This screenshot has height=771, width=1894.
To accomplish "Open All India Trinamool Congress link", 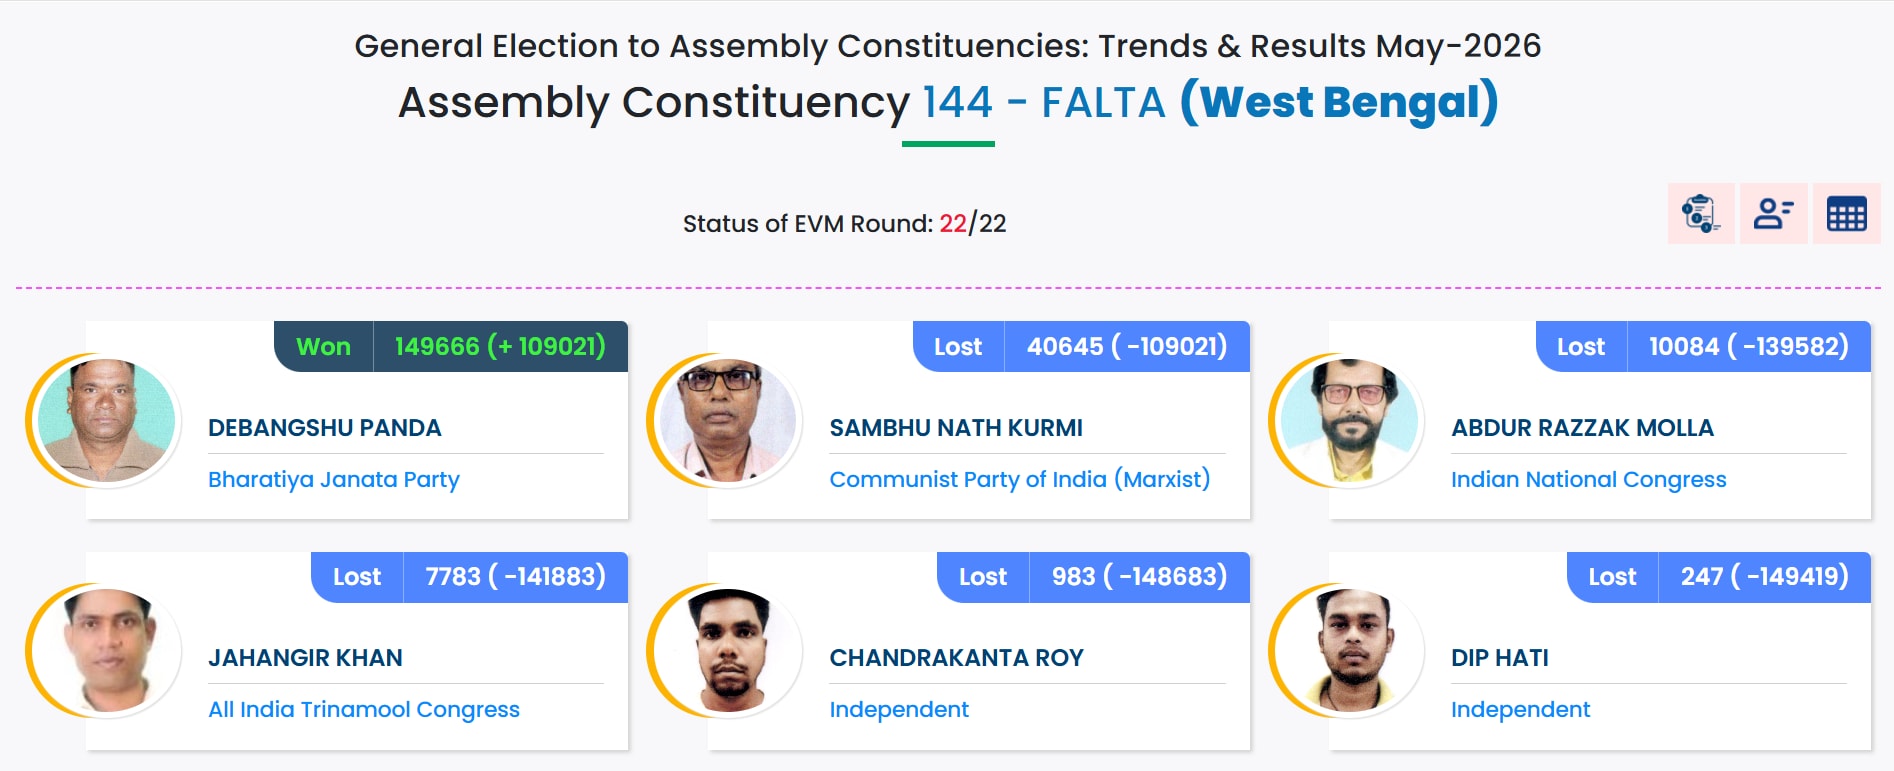I will pyautogui.click(x=364, y=710).
